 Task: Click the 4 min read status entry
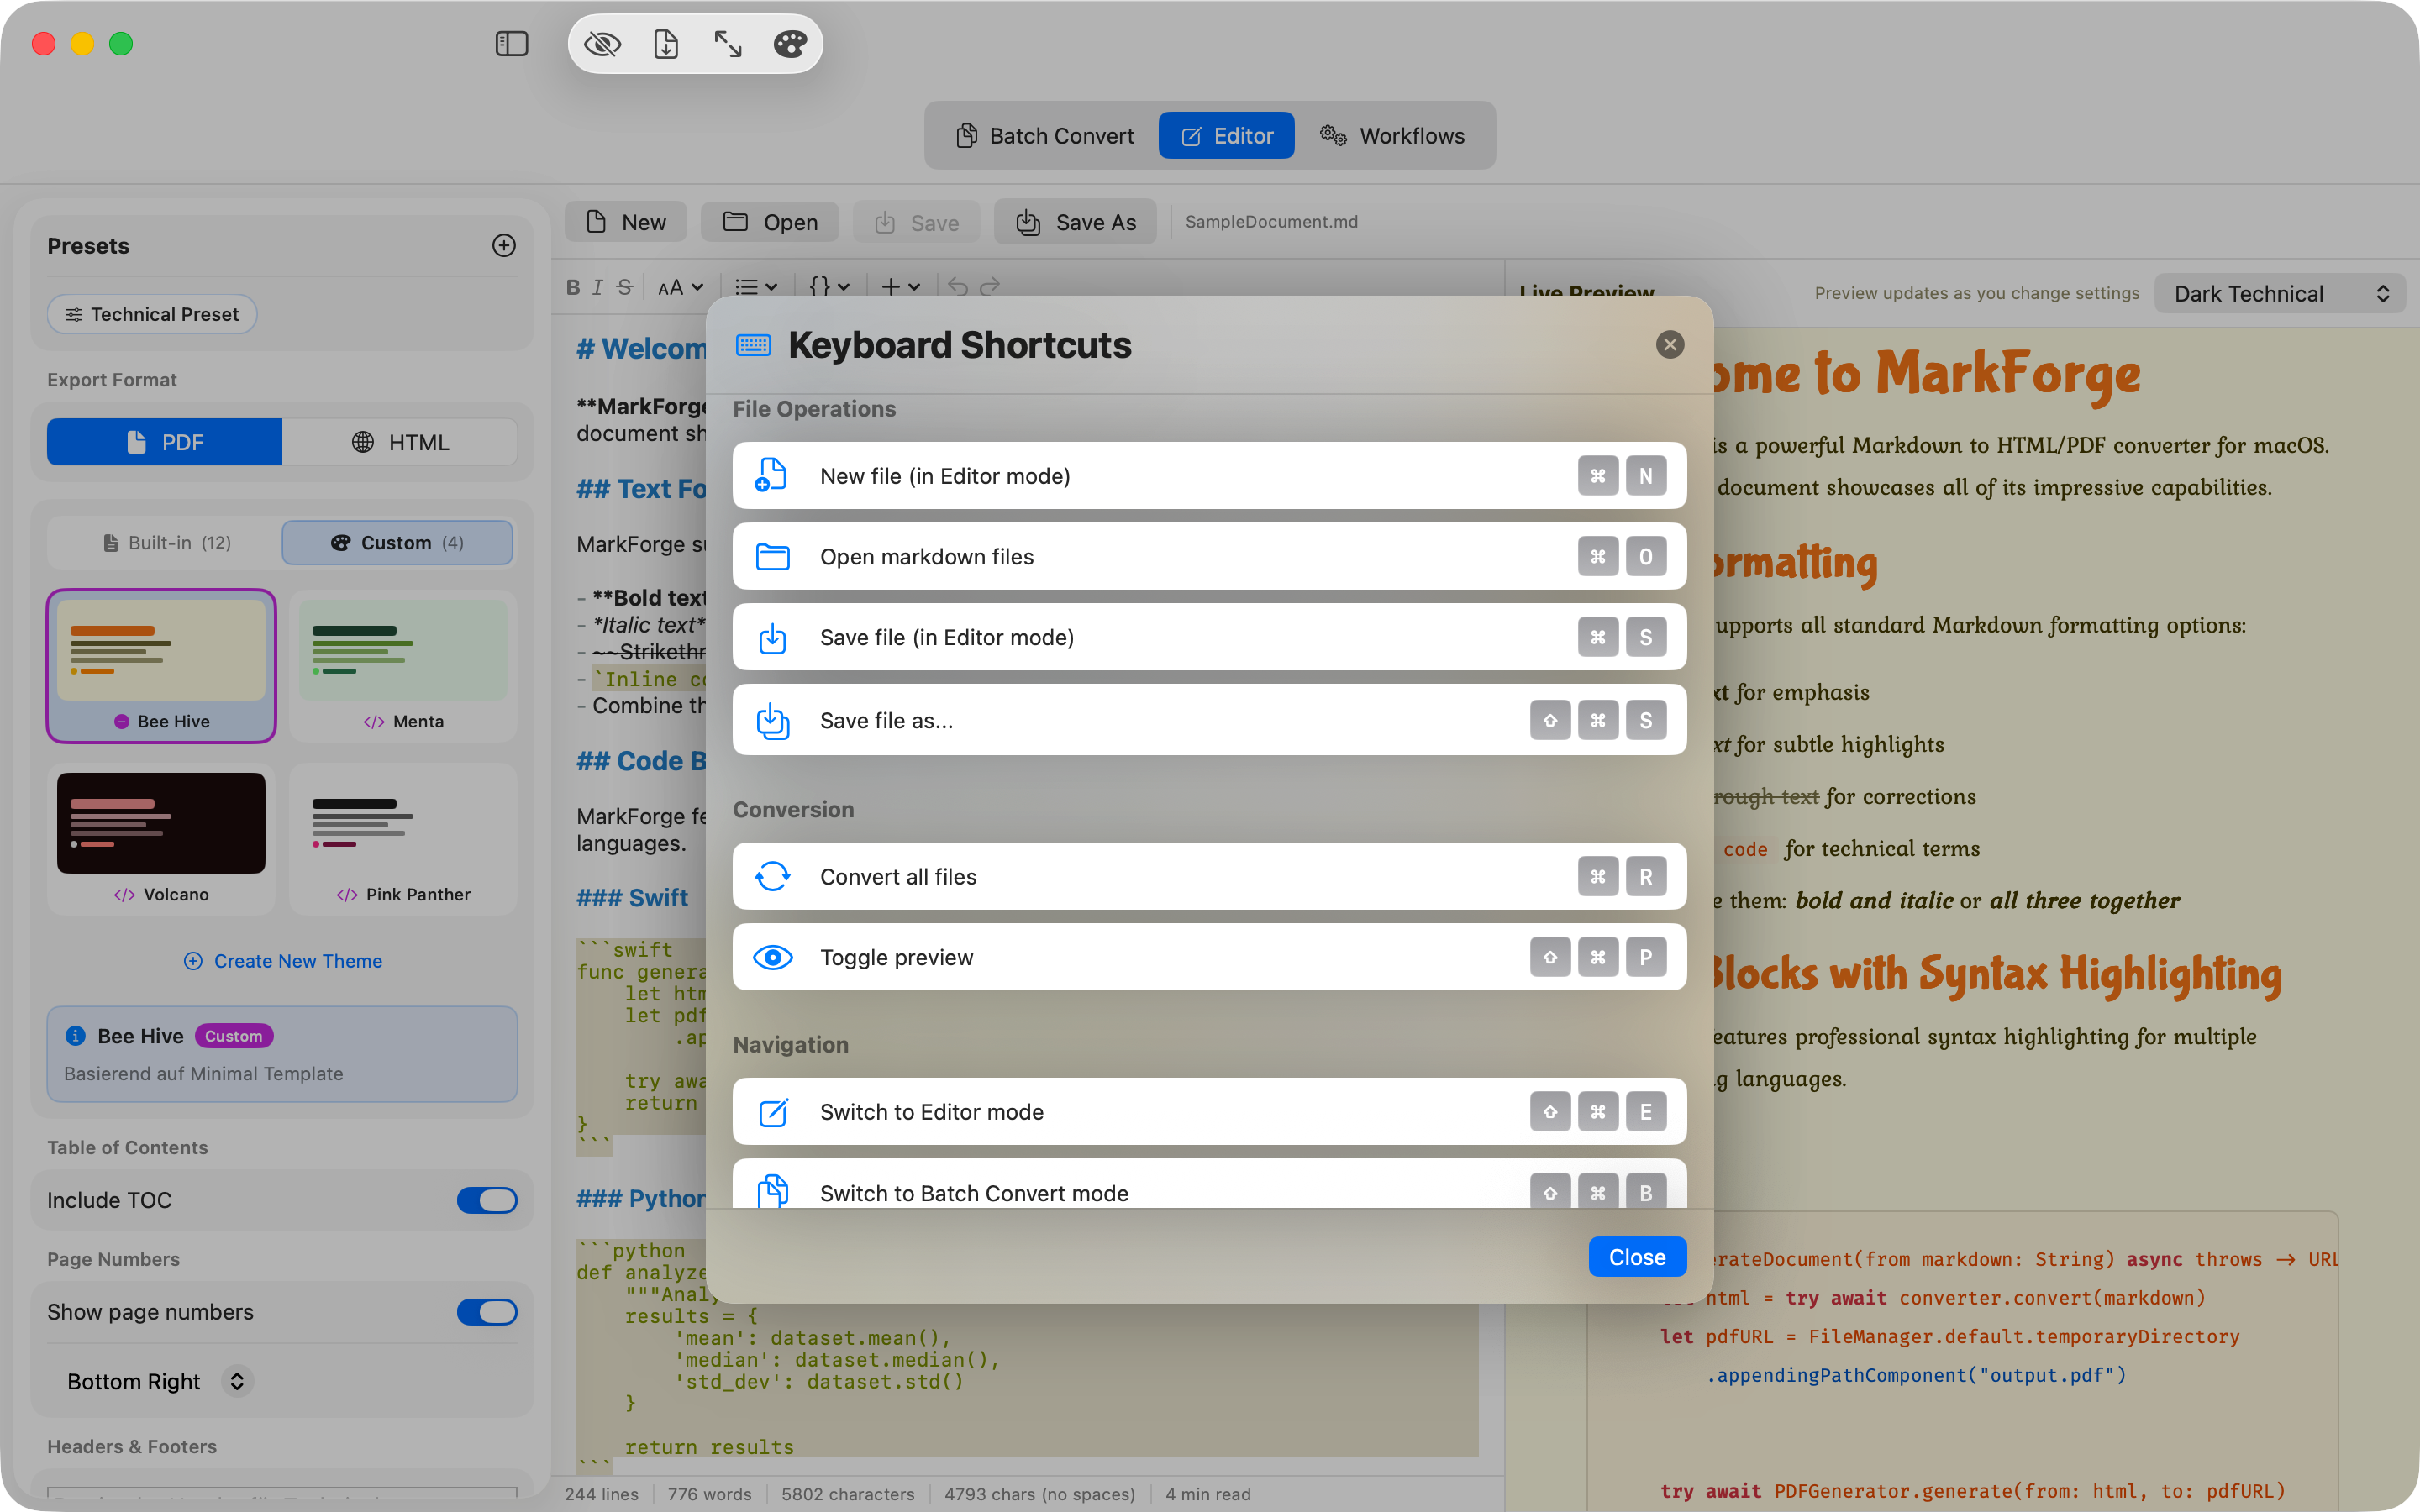coord(1207,1494)
